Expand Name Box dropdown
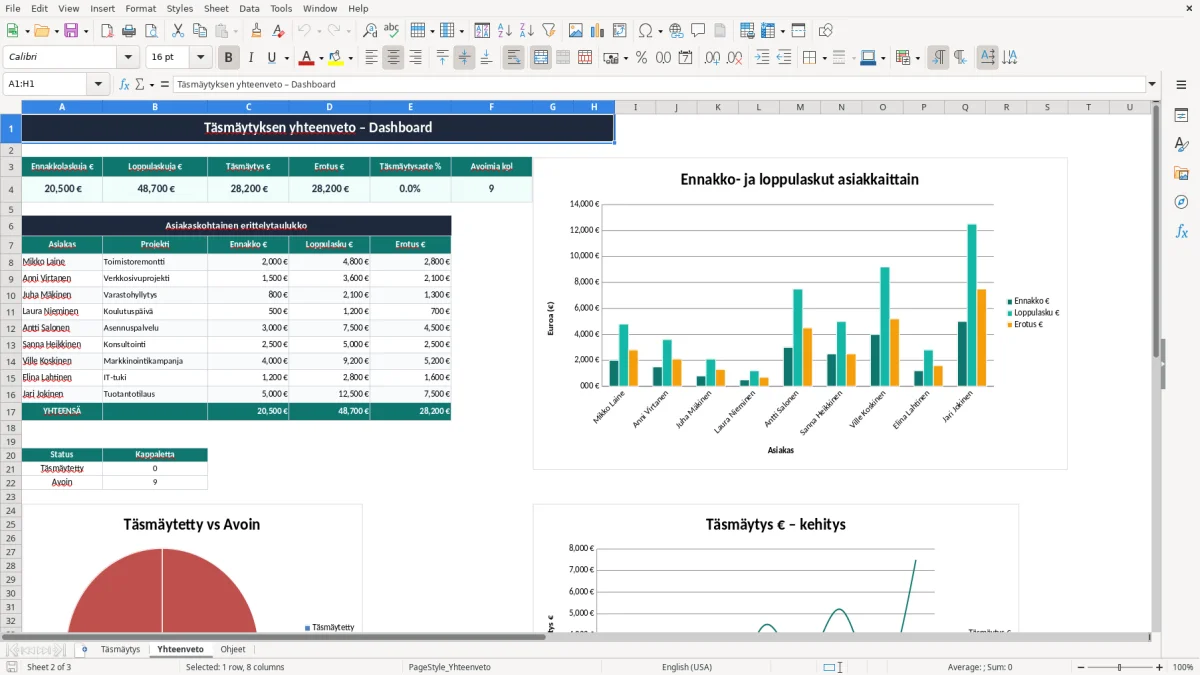 click(100, 85)
